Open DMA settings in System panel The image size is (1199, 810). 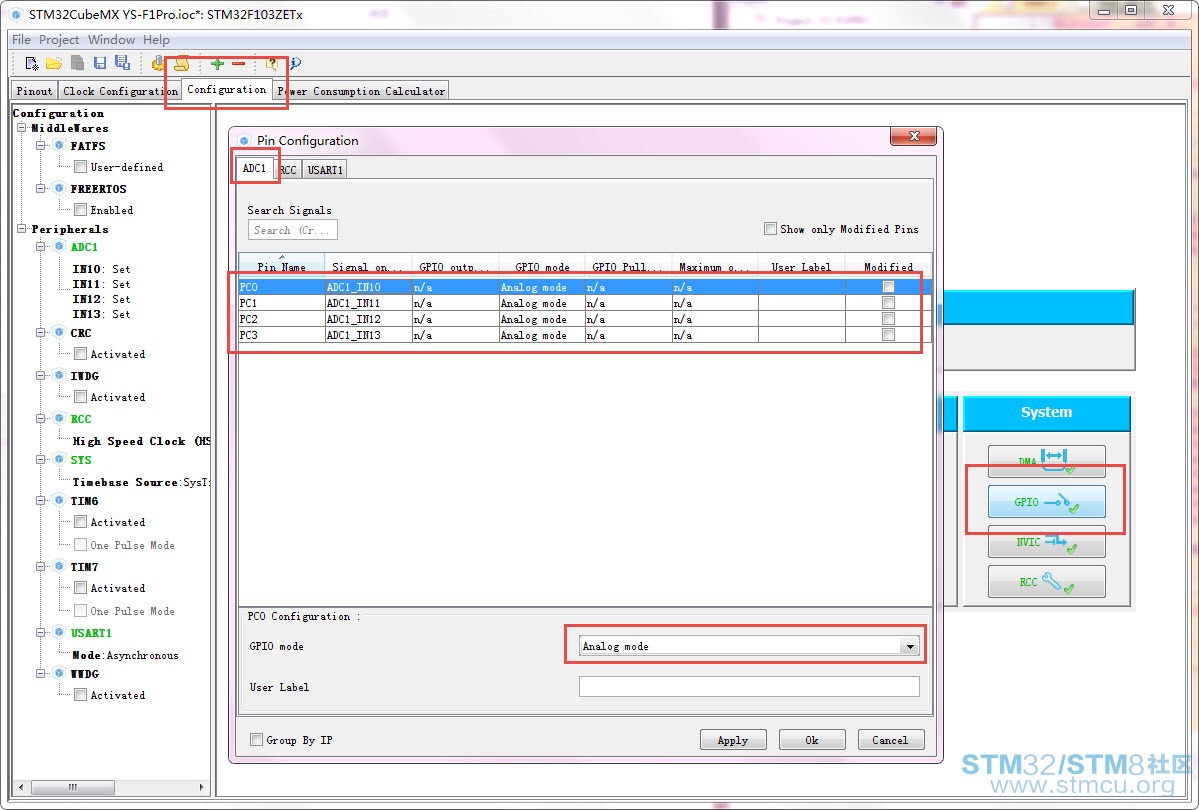(1046, 461)
